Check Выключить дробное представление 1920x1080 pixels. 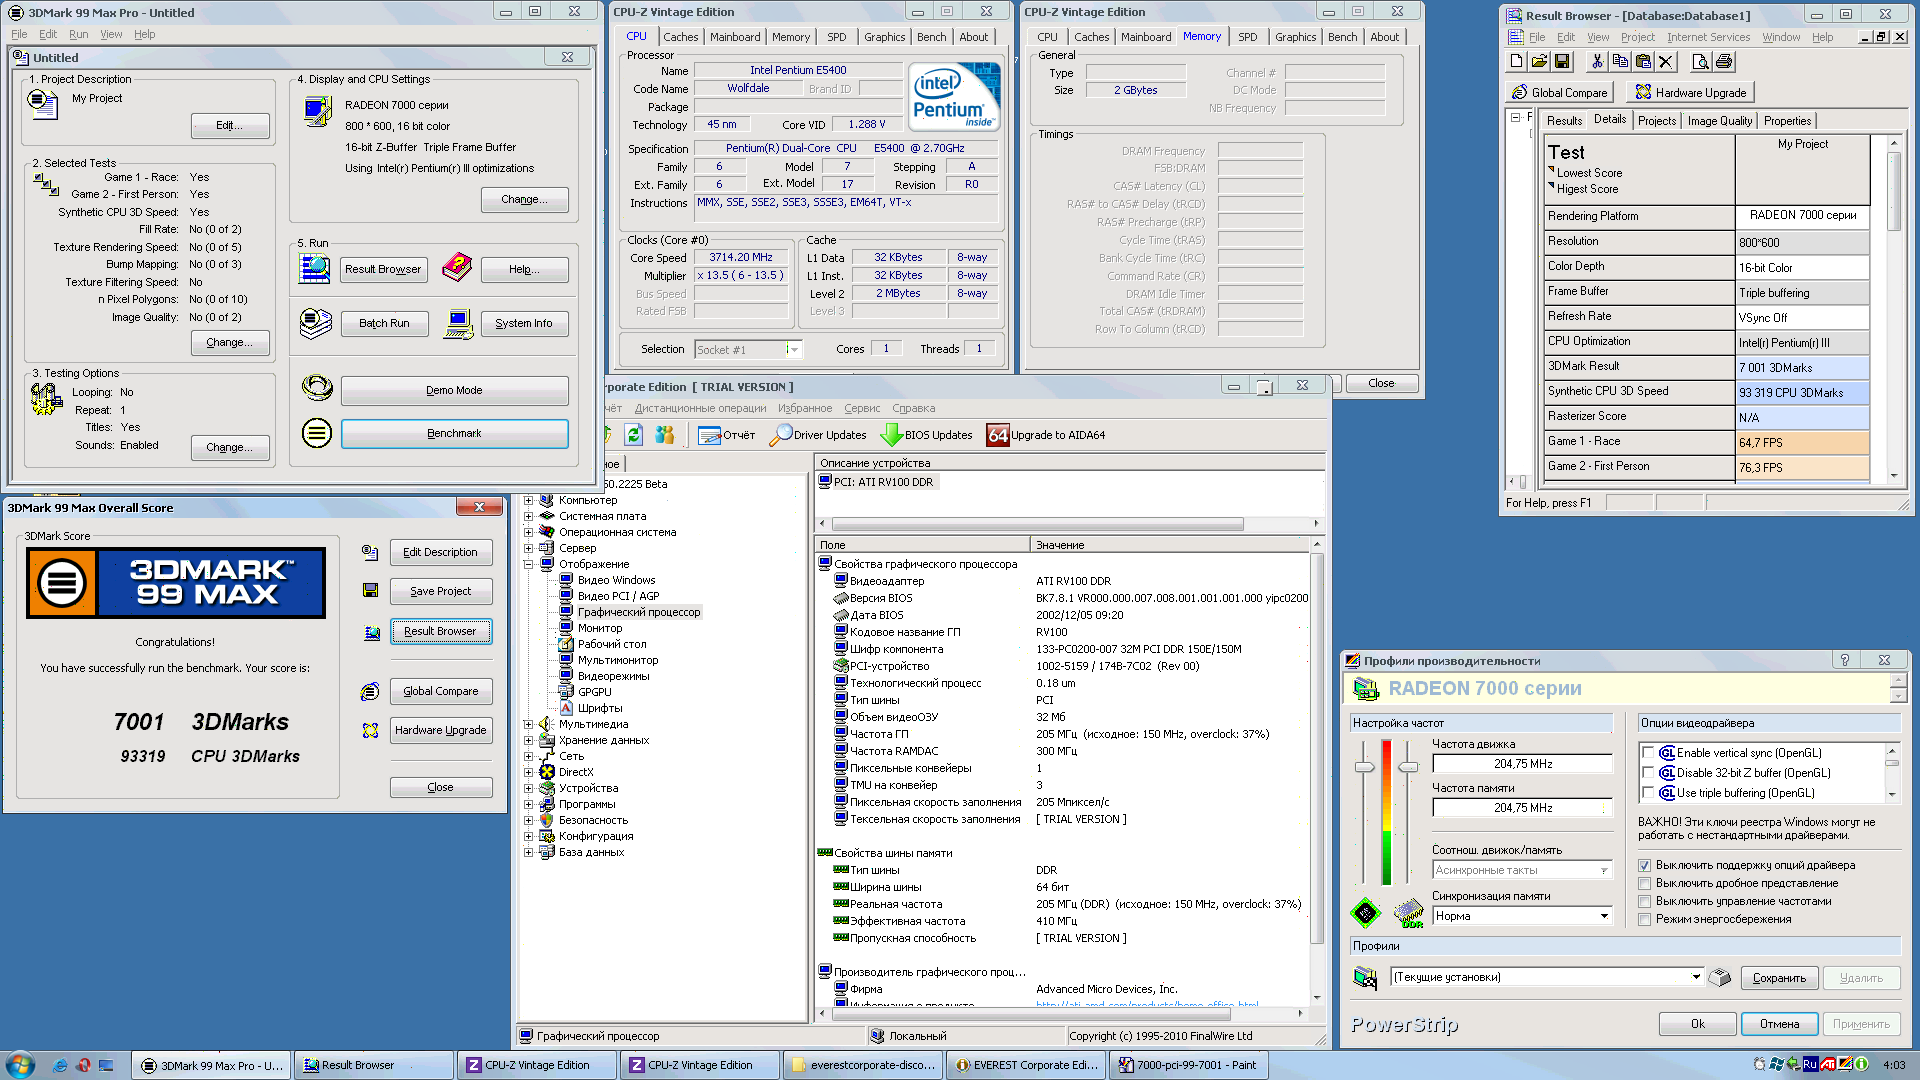pos(1644,883)
